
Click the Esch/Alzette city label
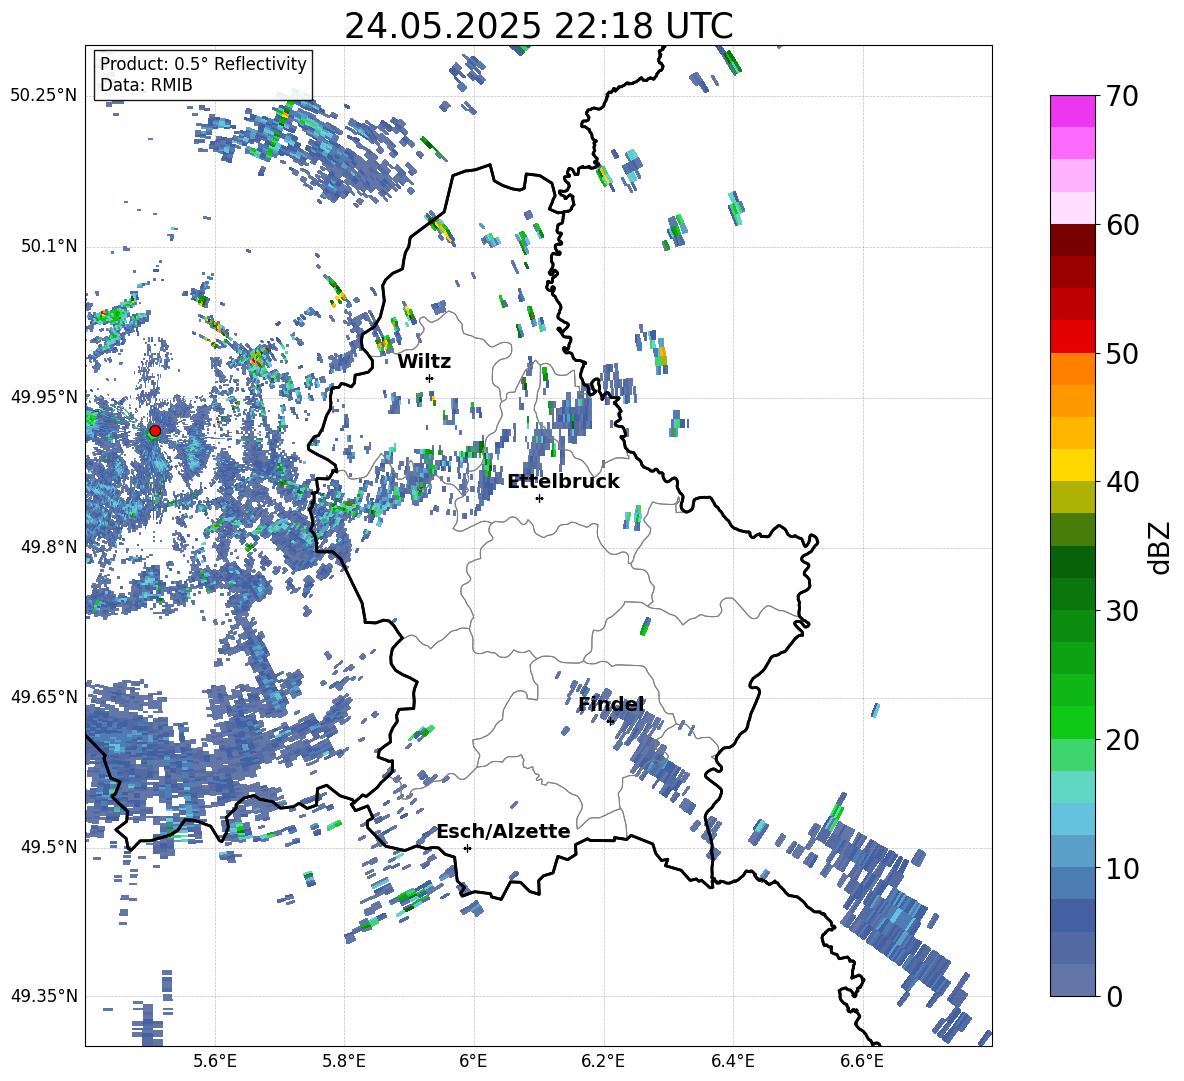[x=503, y=831]
